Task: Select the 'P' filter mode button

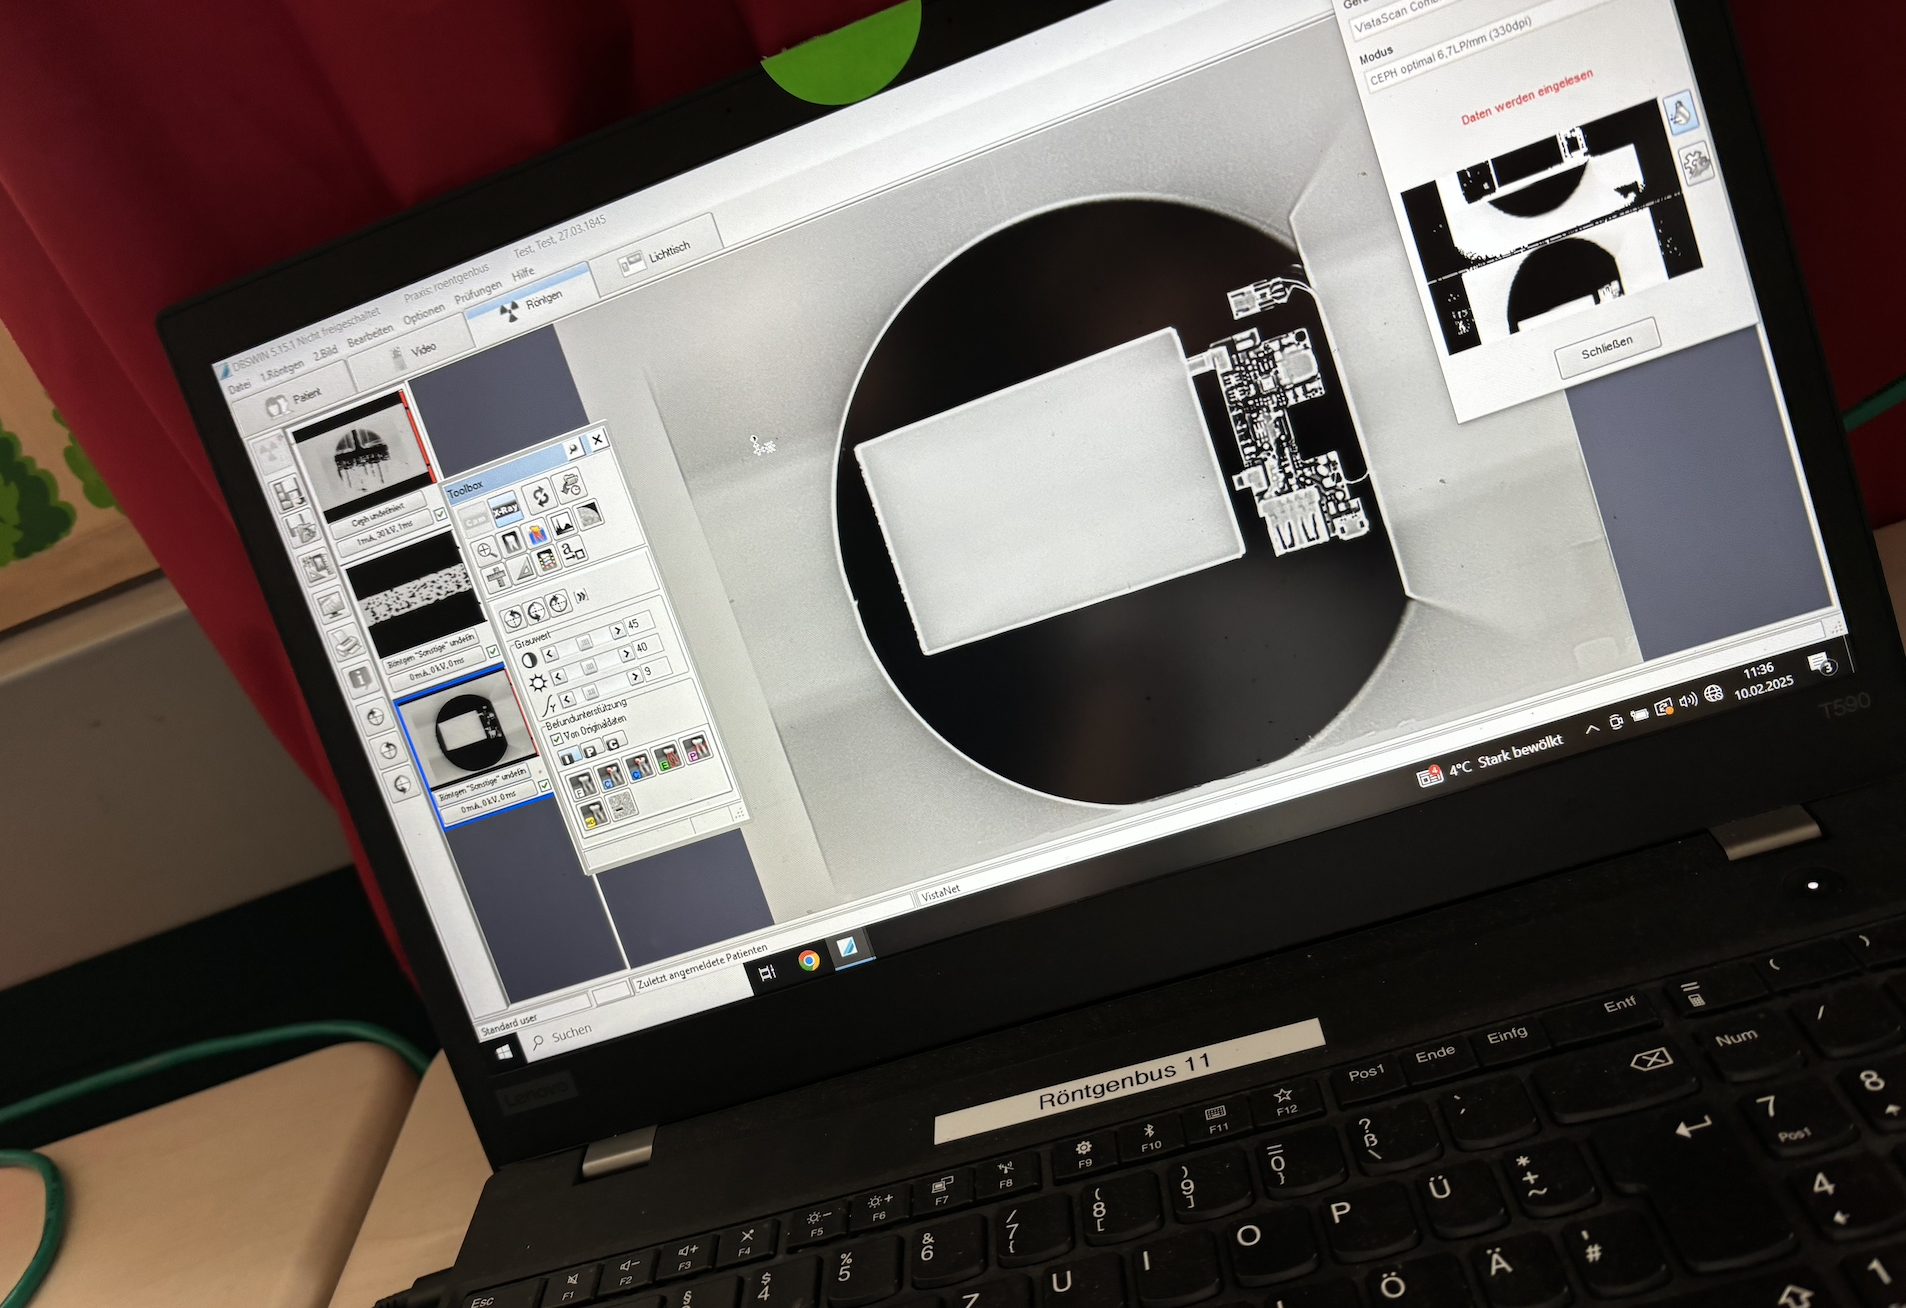Action: point(591,751)
